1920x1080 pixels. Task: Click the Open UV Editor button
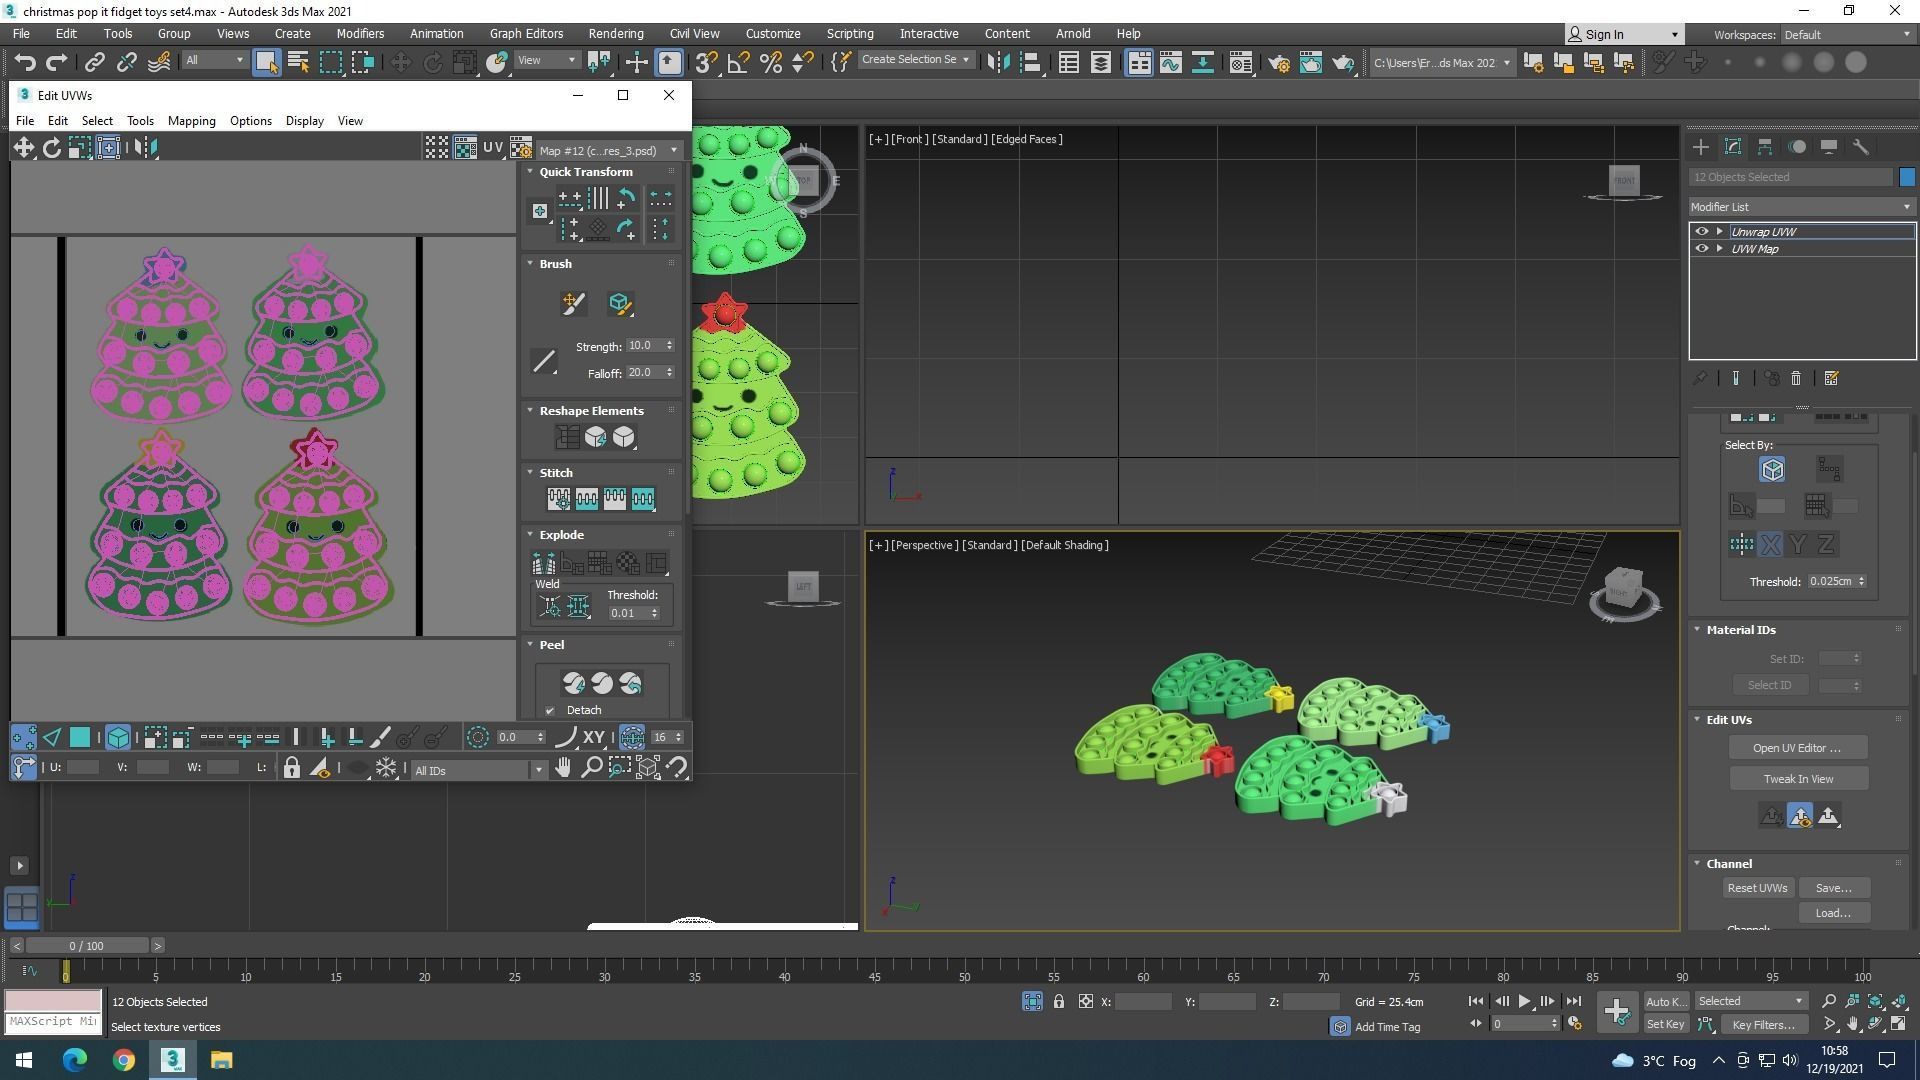click(1797, 748)
